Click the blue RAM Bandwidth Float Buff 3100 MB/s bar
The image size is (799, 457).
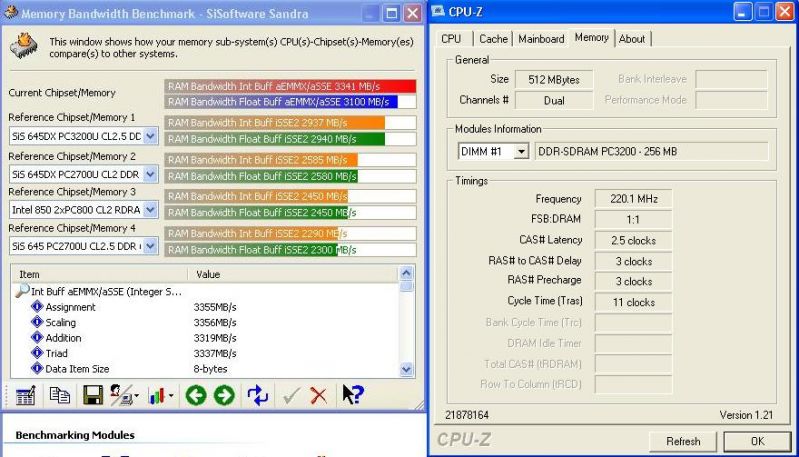(x=281, y=101)
